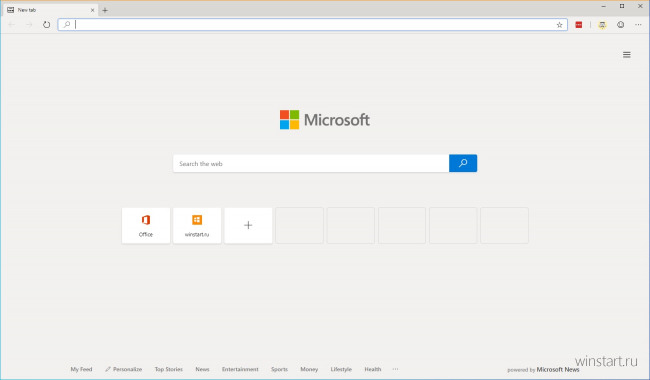This screenshot has width=650, height=380.
Task: Go back using the back arrow
Action: point(12,25)
